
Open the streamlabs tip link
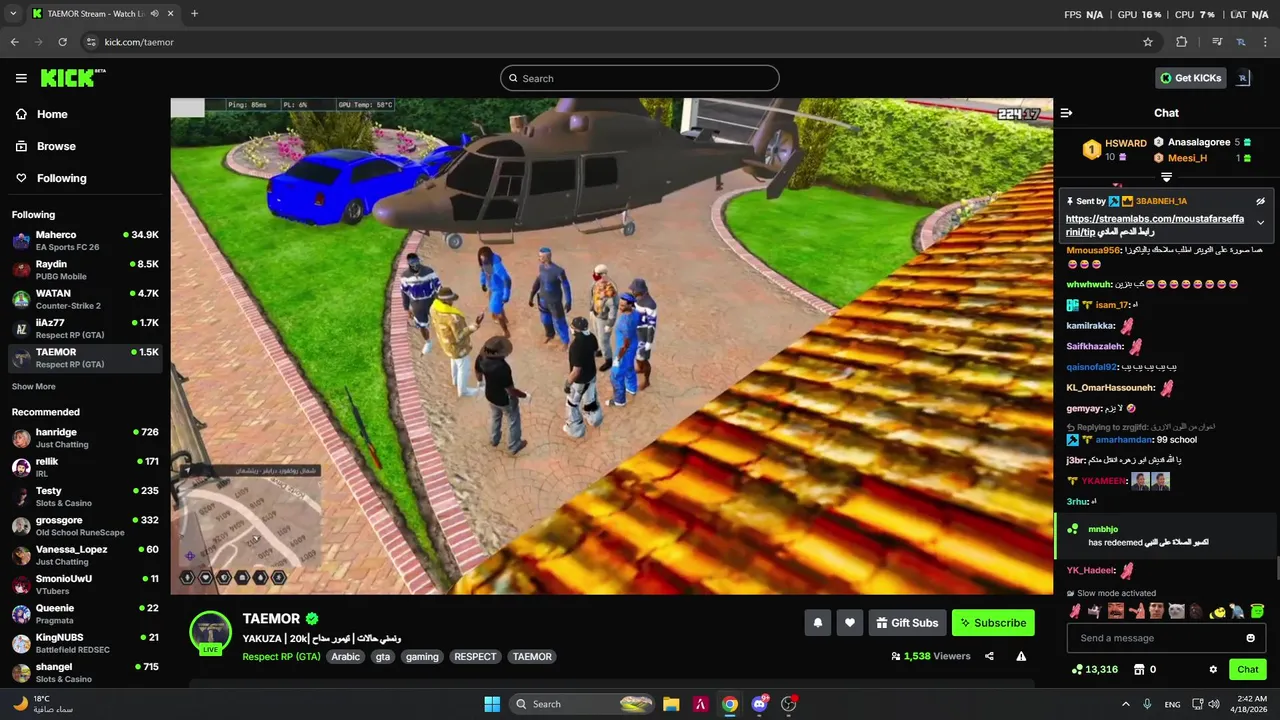1155,225
